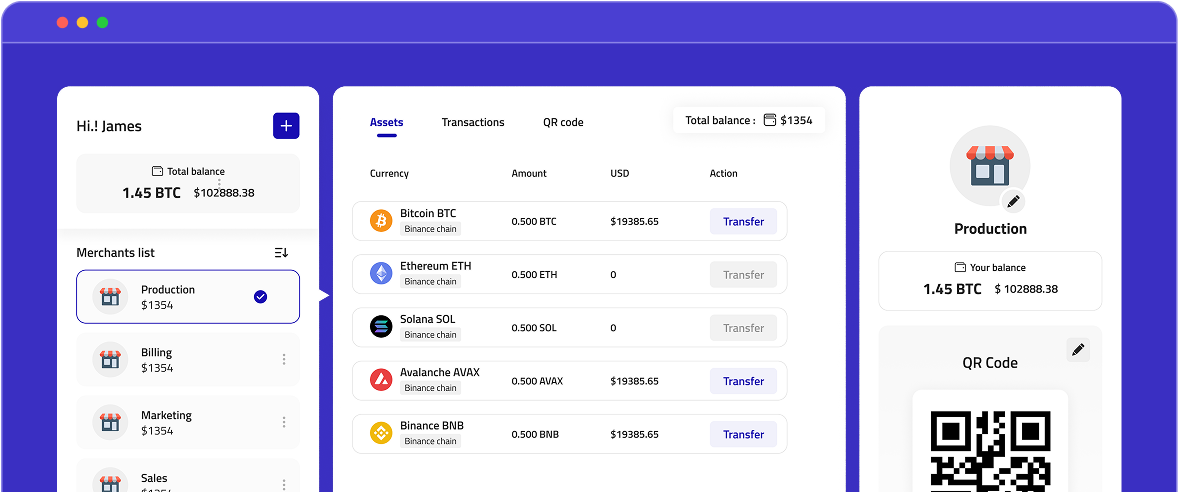This screenshot has width=1178, height=492.
Task: Click the plus add merchant button
Action: (x=285, y=125)
